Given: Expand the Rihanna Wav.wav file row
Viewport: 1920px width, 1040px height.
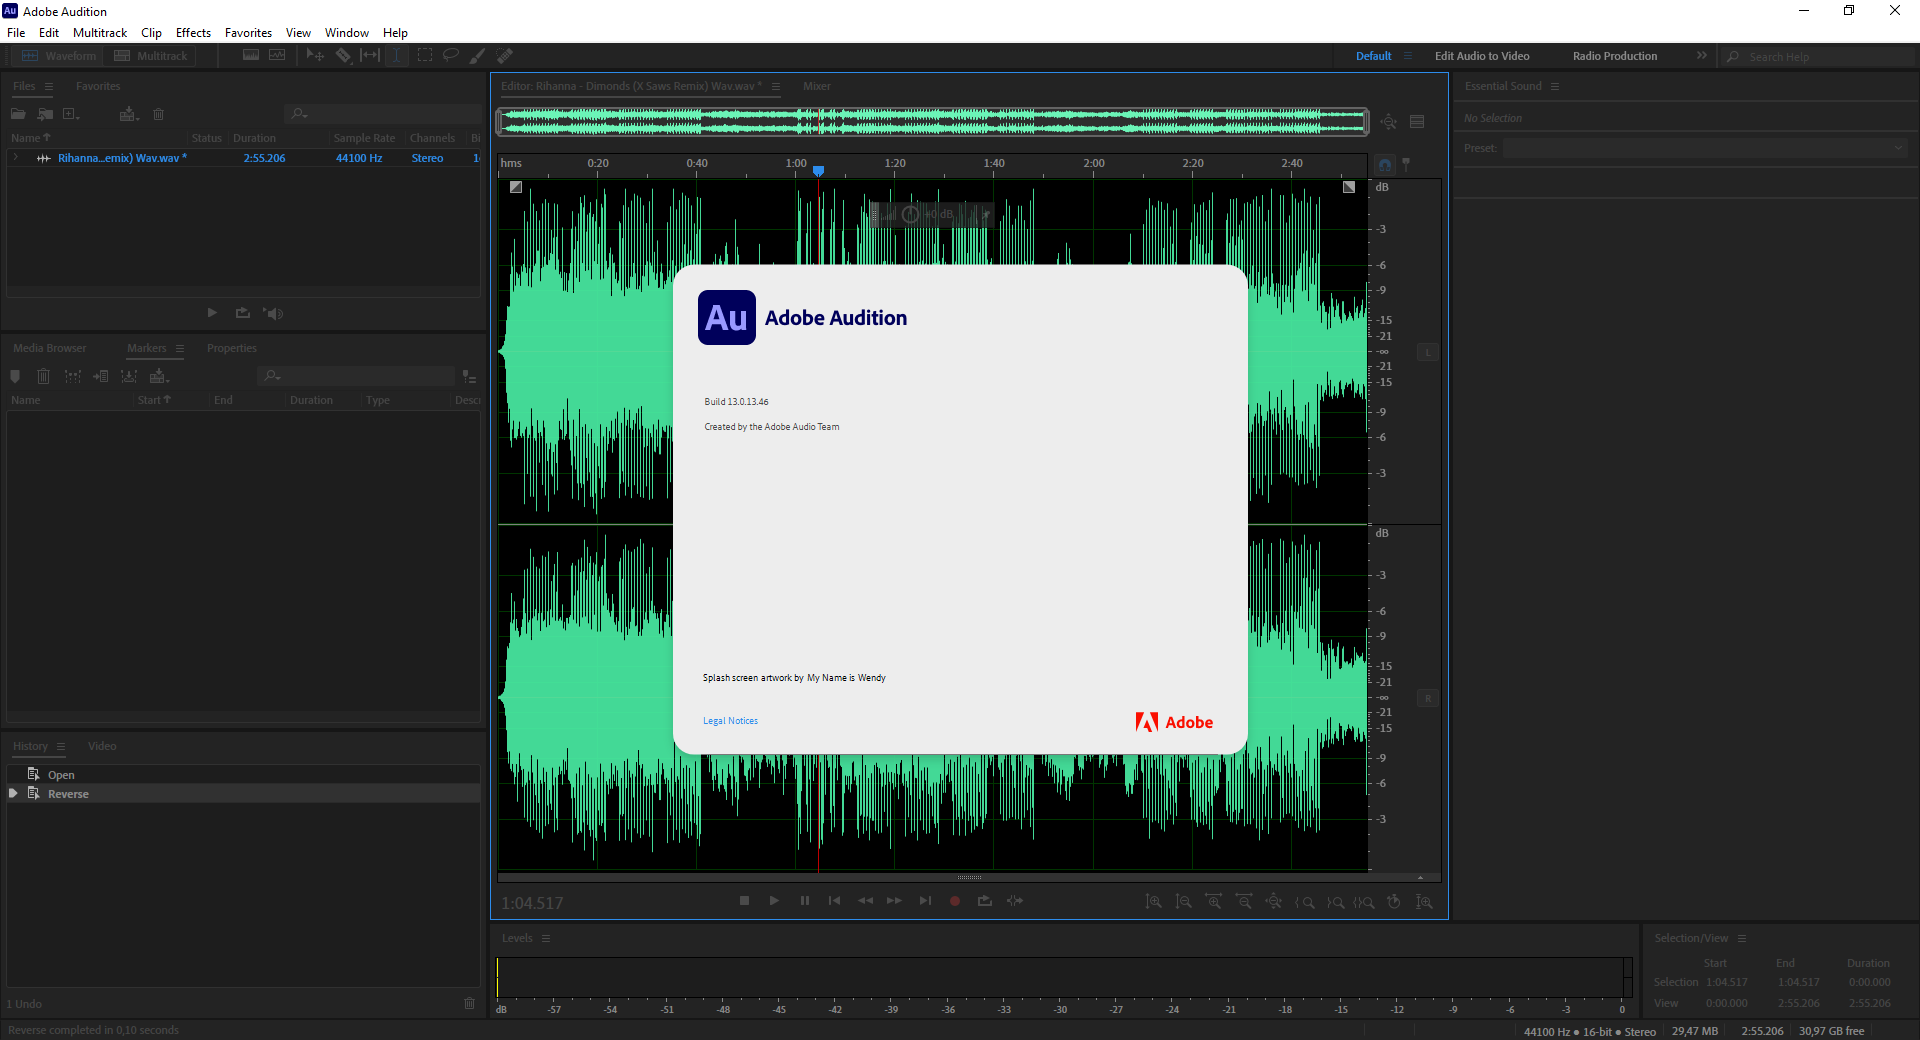Looking at the screenshot, I should coord(16,158).
